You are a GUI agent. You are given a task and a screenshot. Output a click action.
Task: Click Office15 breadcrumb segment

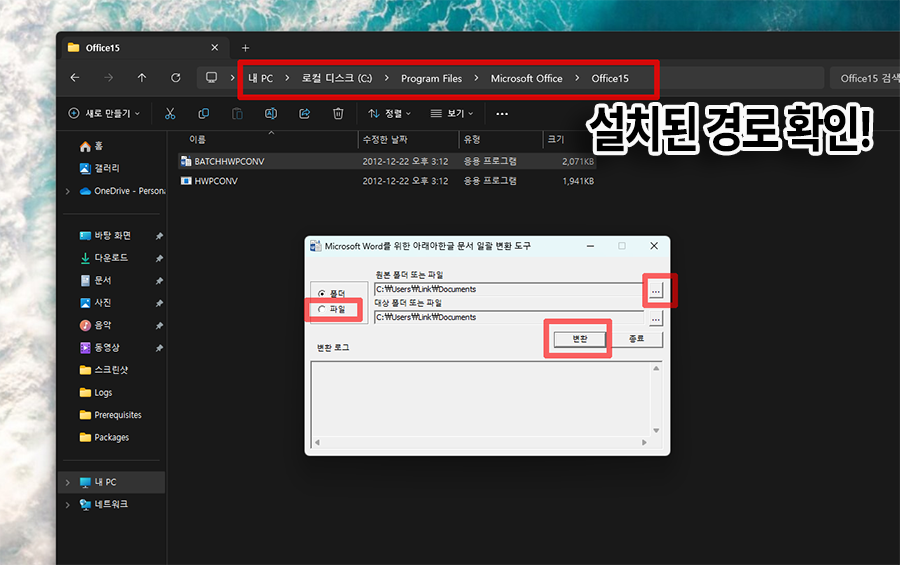click(x=610, y=78)
